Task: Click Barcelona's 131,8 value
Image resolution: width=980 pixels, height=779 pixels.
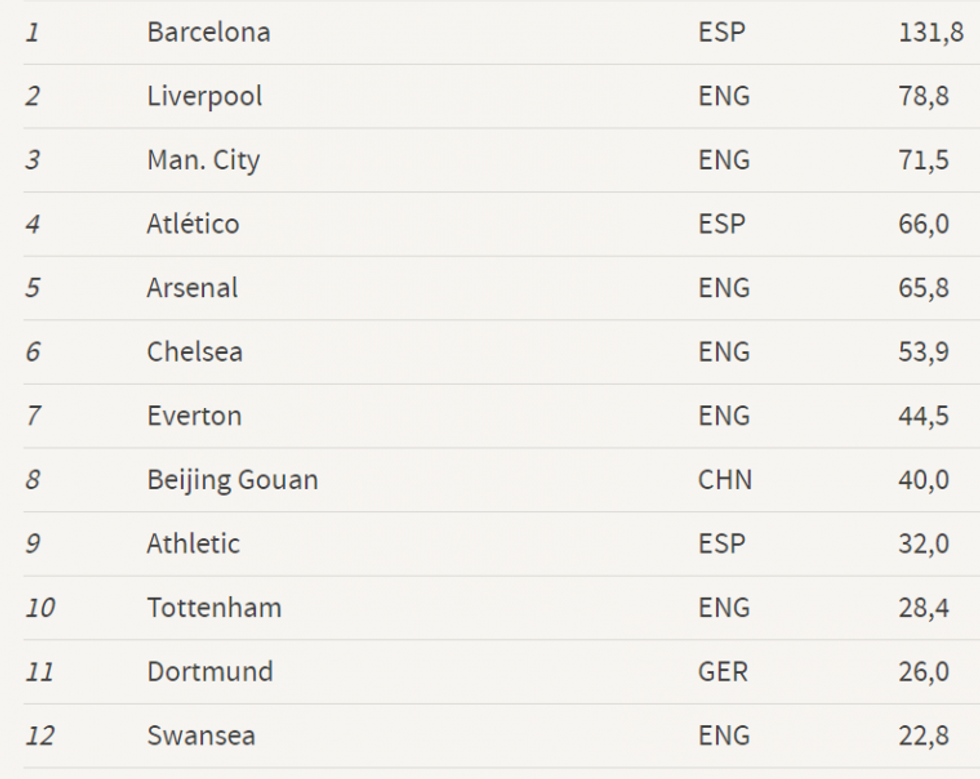Action: (930, 32)
